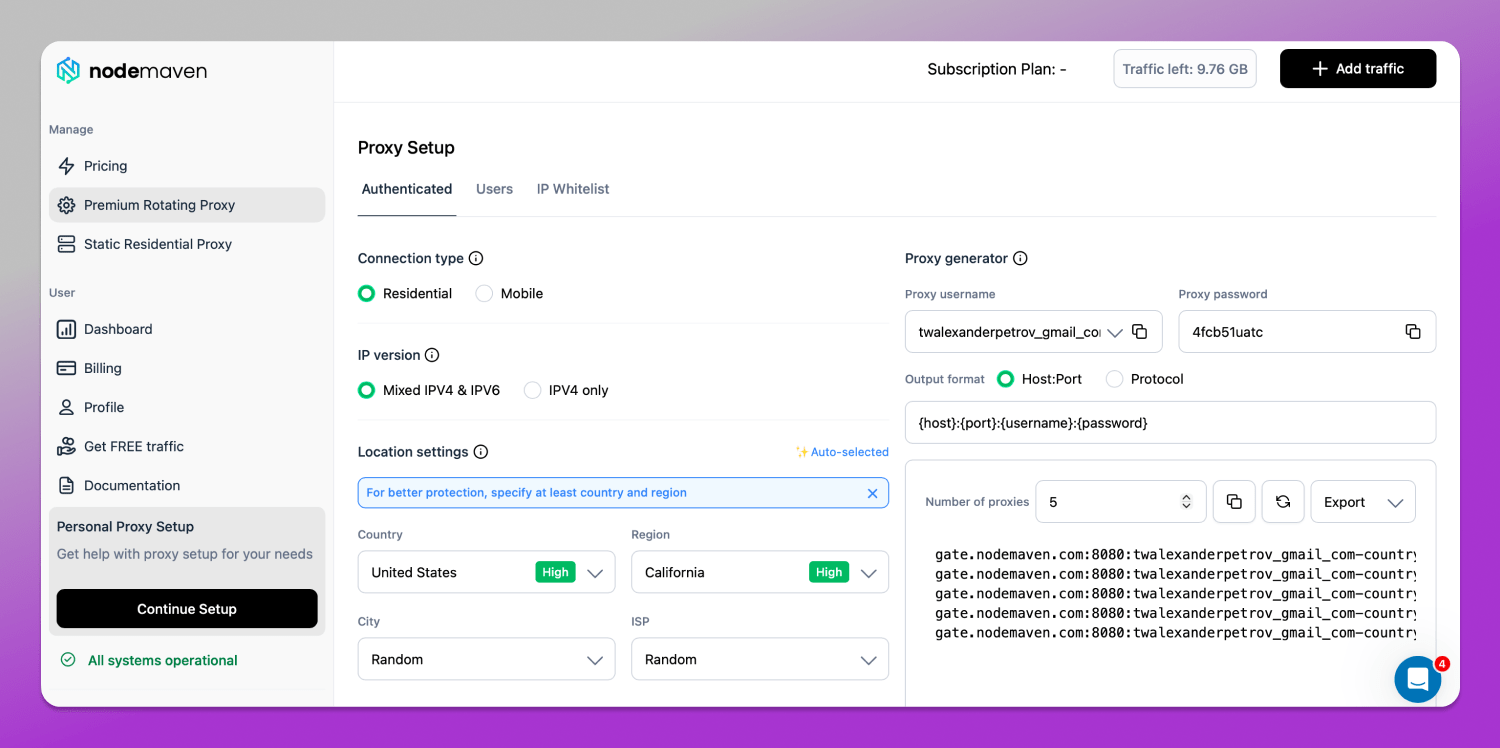This screenshot has height=748, width=1500.
Task: Select IPV4 only option
Action: [x=533, y=391]
